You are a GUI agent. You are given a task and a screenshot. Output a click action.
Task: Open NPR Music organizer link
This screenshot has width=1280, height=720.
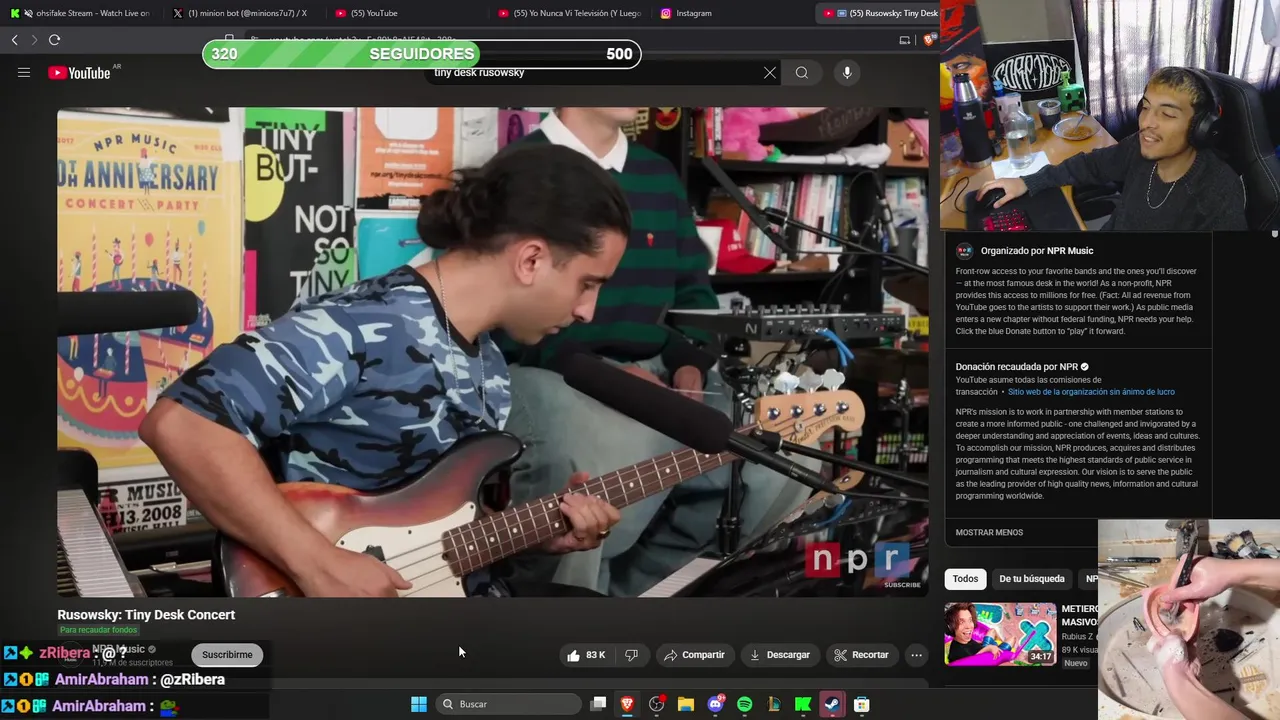point(1070,251)
